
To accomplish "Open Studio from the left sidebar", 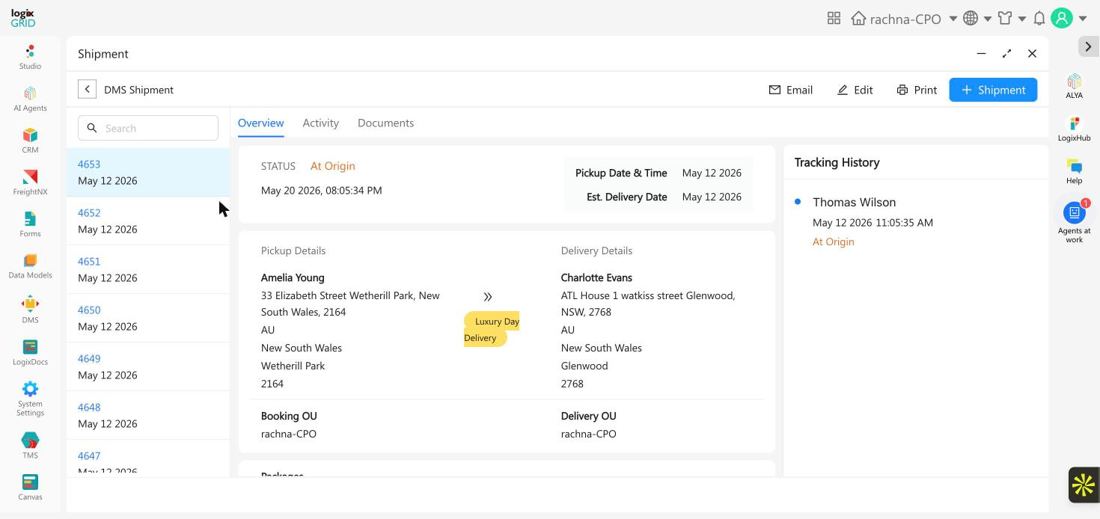I will pos(29,57).
